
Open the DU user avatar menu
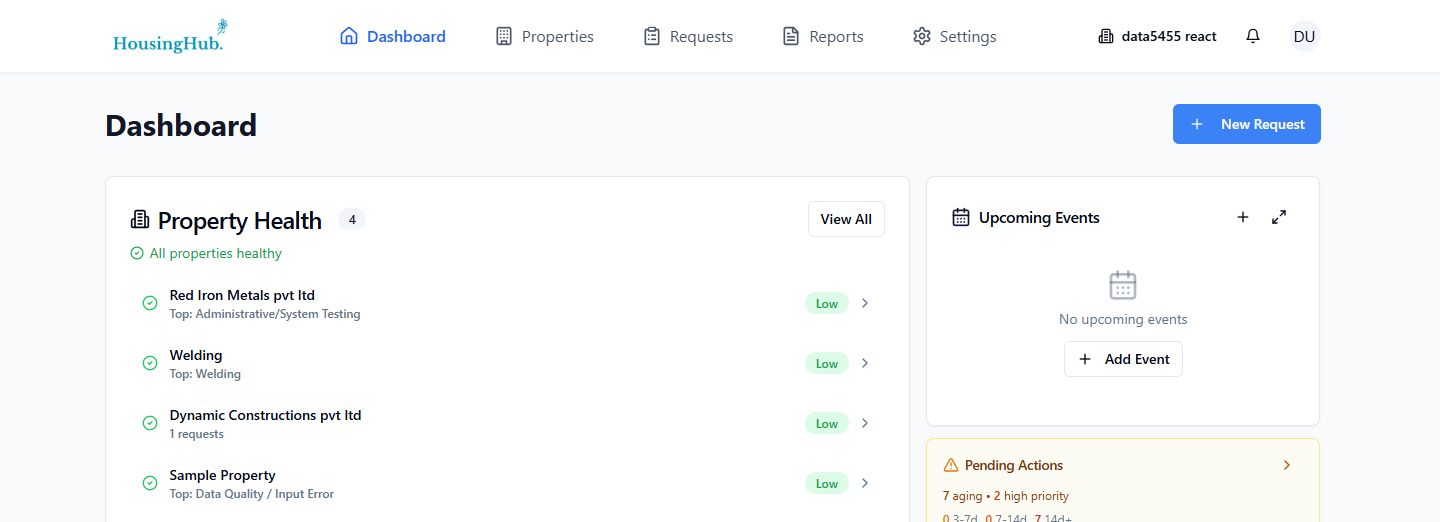(x=1304, y=36)
